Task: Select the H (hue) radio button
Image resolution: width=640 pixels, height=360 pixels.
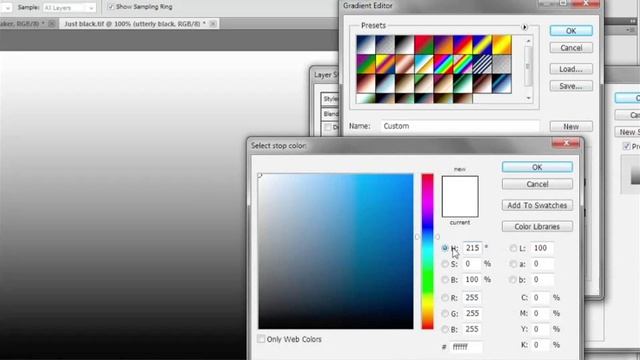Action: (x=445, y=248)
